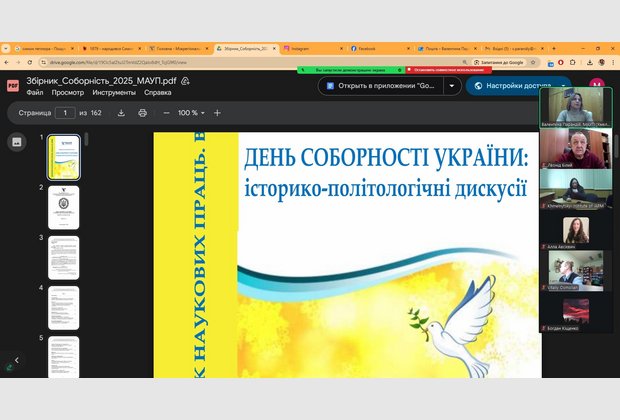Zoom out with the minus icon
Image resolution: width=620 pixels, height=420 pixels.
coord(167,113)
